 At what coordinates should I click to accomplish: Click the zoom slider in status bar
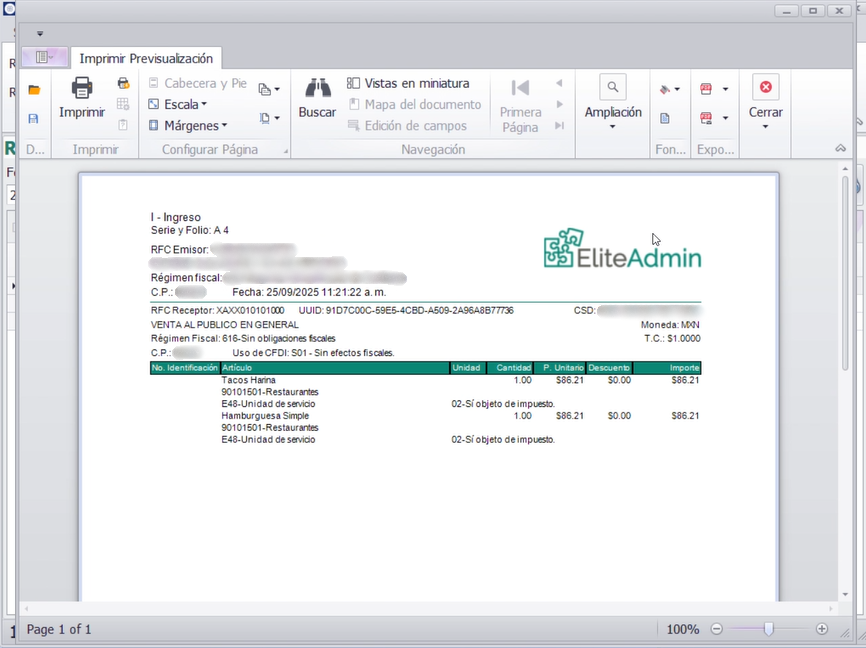click(x=768, y=629)
